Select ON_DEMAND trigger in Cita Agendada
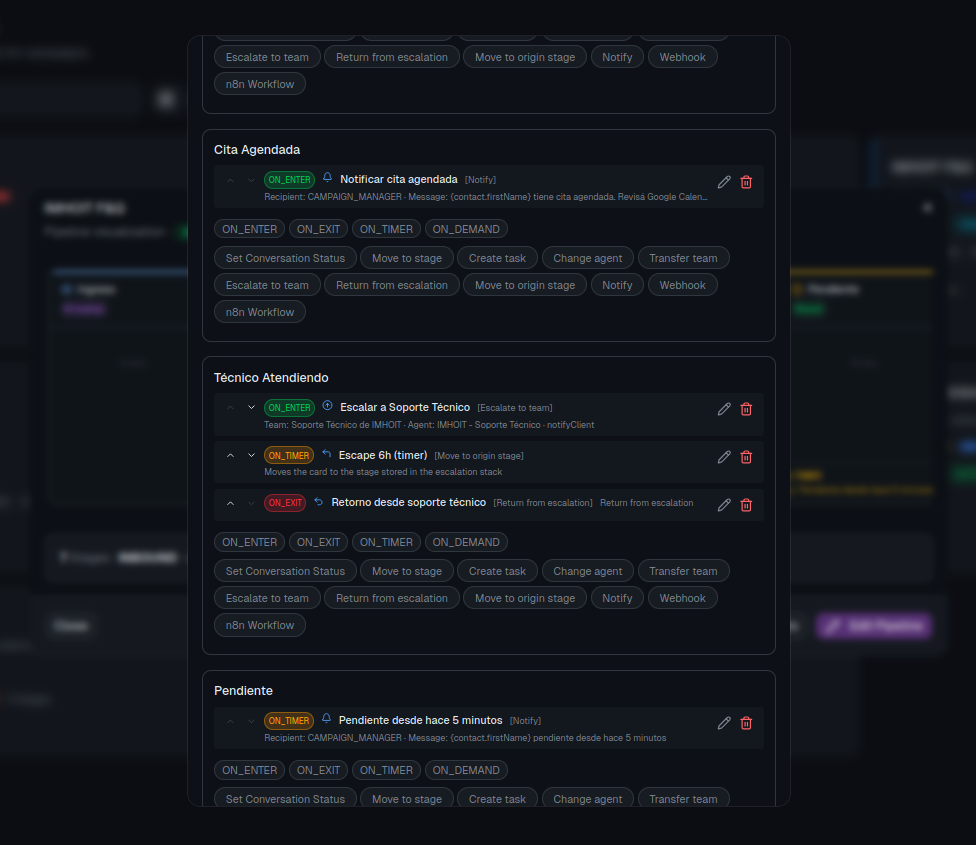This screenshot has height=845, width=976. [466, 229]
